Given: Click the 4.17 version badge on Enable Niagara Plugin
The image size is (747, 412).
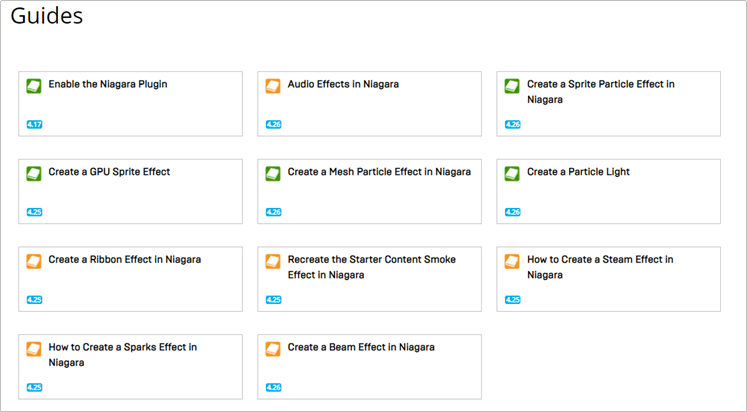Looking at the screenshot, I should [34, 125].
